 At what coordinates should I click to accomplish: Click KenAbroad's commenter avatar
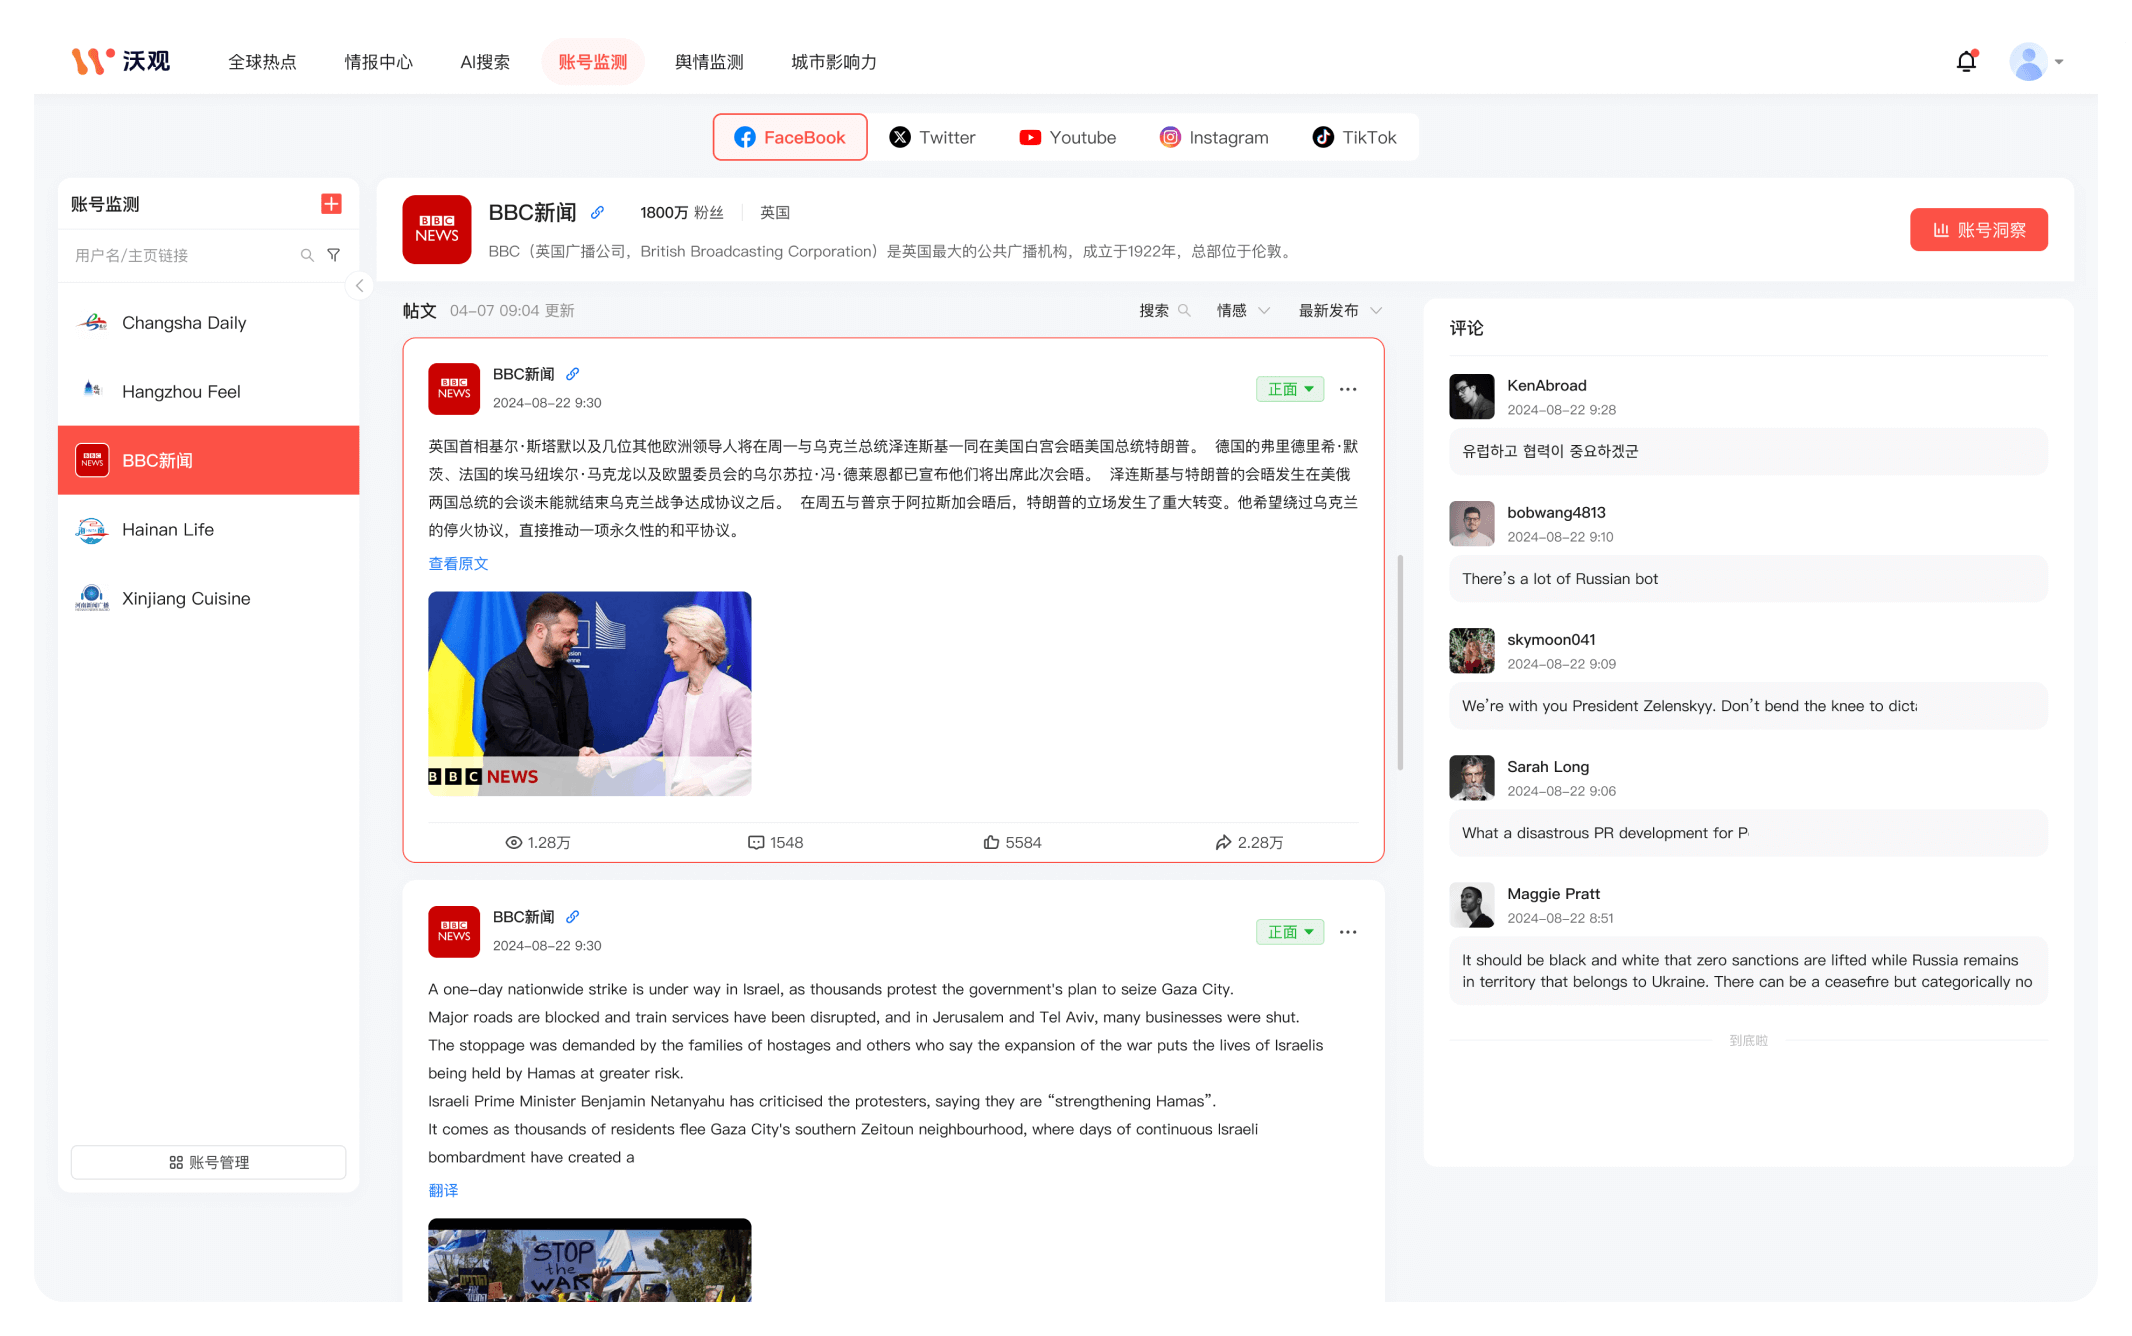(x=1472, y=397)
